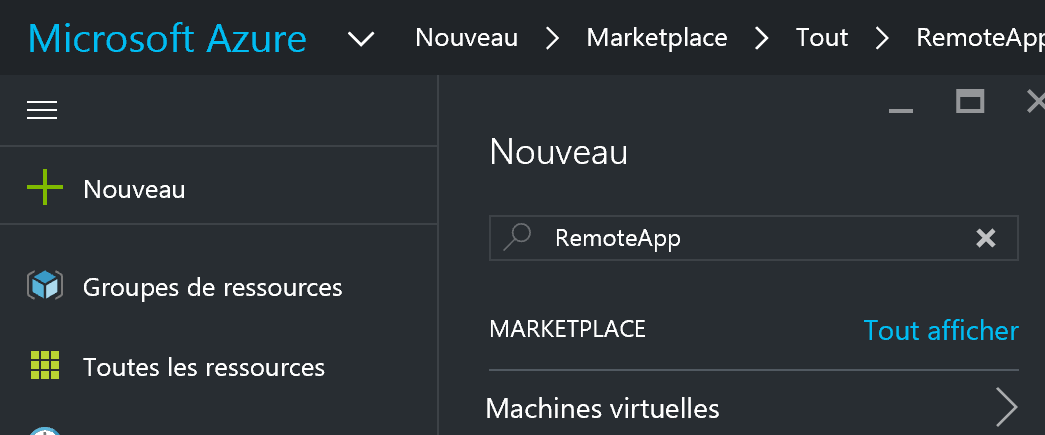Select the Marketplace breadcrumb item
The width and height of the screenshot is (1045, 435).
coord(657,39)
